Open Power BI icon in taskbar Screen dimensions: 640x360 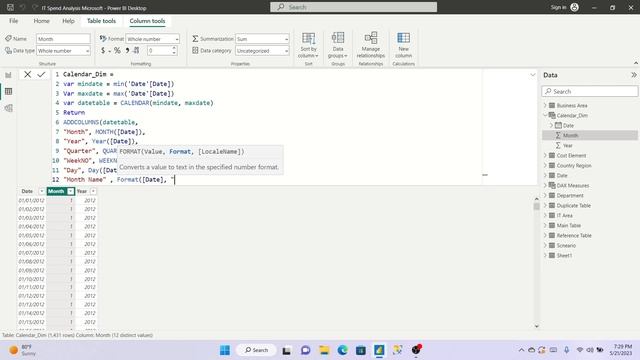pyautogui.click(x=379, y=350)
